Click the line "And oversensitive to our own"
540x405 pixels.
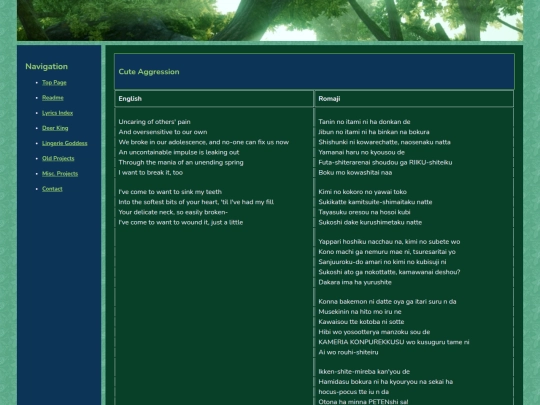pyautogui.click(x=163, y=132)
